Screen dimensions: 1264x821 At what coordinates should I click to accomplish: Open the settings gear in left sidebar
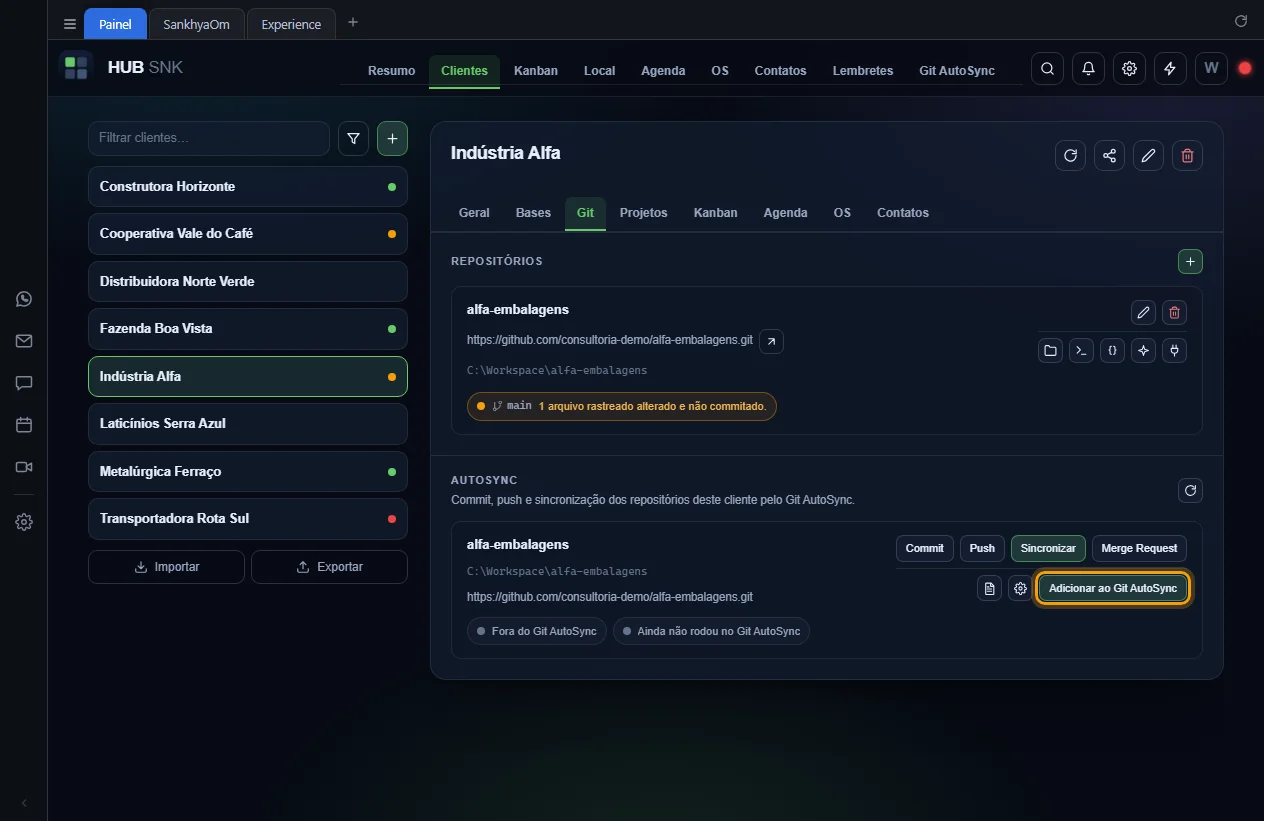(24, 522)
